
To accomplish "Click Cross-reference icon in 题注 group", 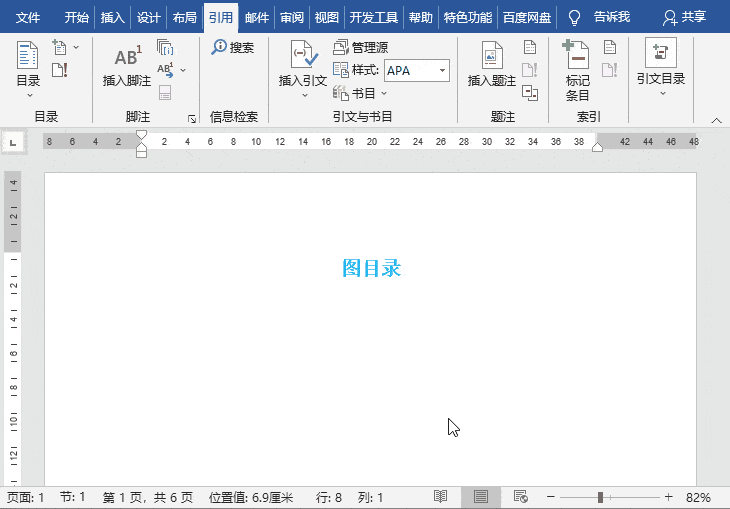I will [530, 92].
